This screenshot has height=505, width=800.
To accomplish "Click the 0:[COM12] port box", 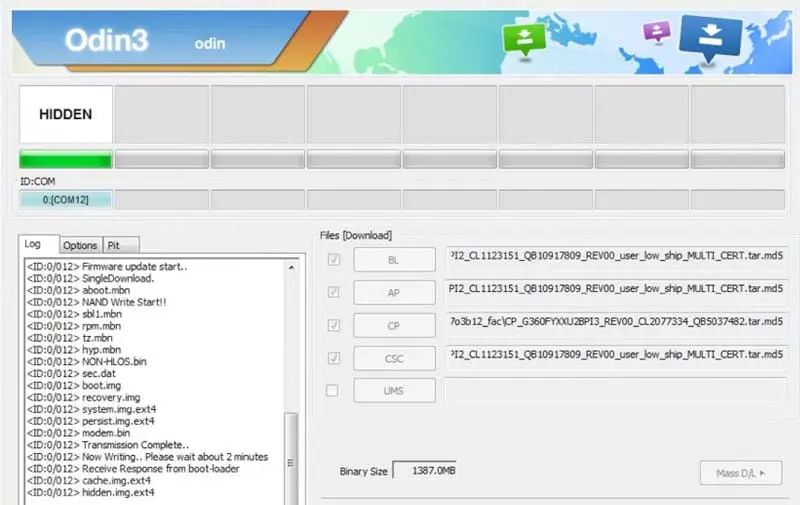I will (x=66, y=200).
